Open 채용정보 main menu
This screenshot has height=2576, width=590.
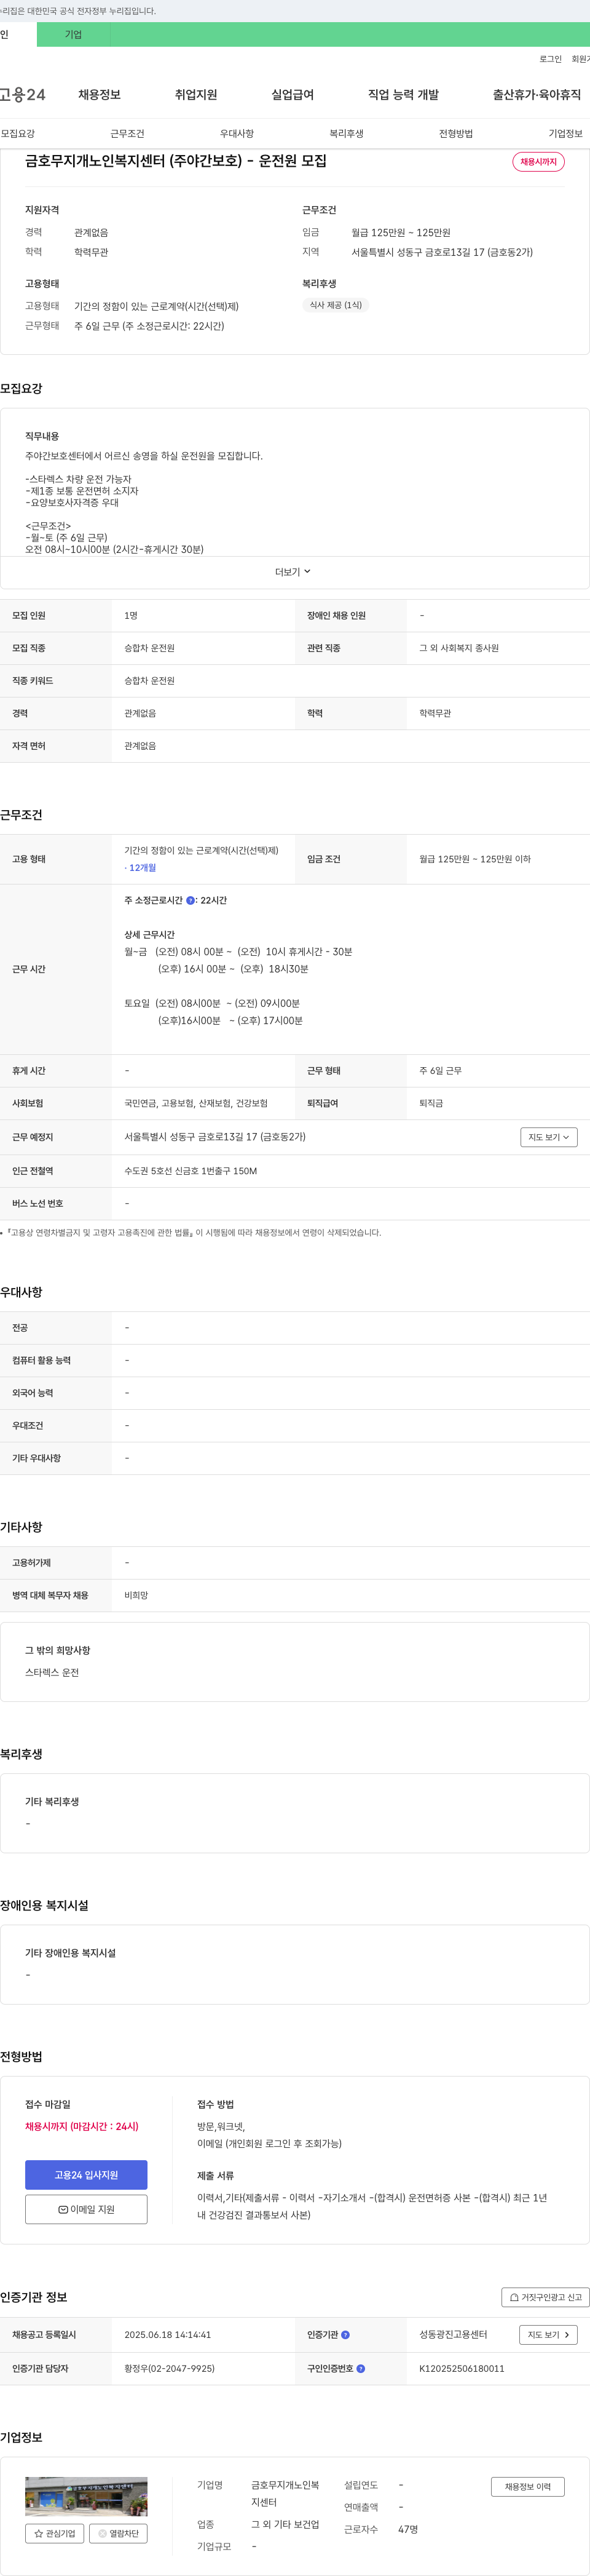tap(99, 95)
